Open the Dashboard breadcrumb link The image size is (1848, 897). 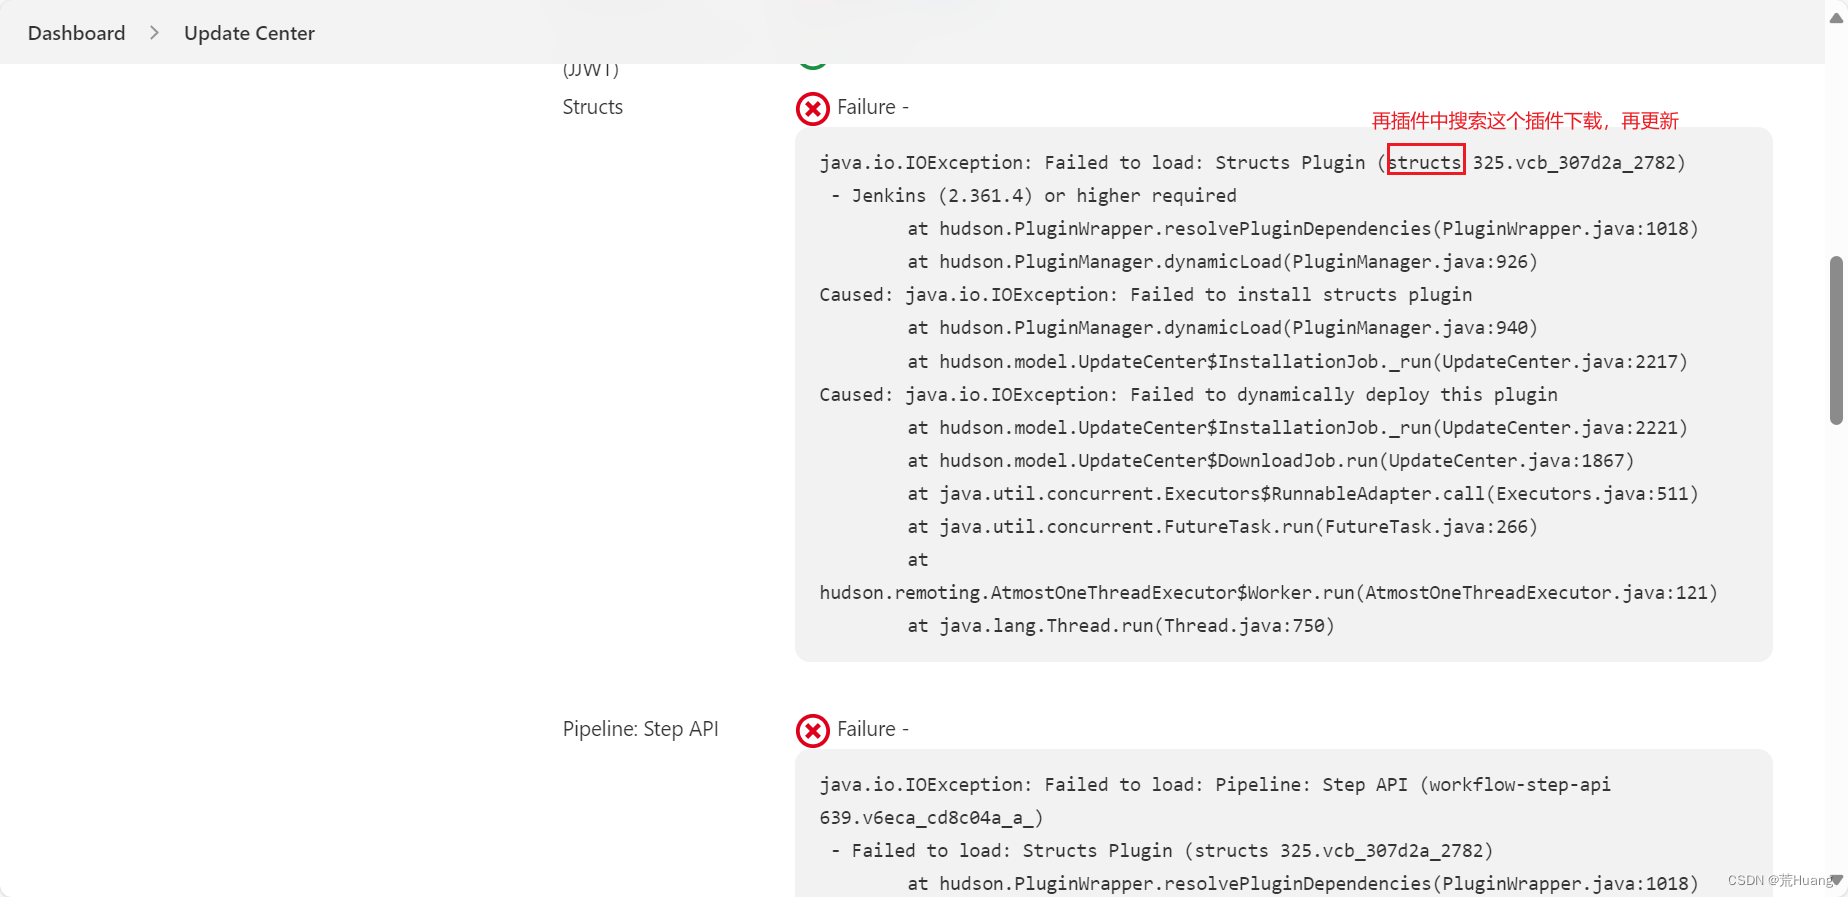77,33
